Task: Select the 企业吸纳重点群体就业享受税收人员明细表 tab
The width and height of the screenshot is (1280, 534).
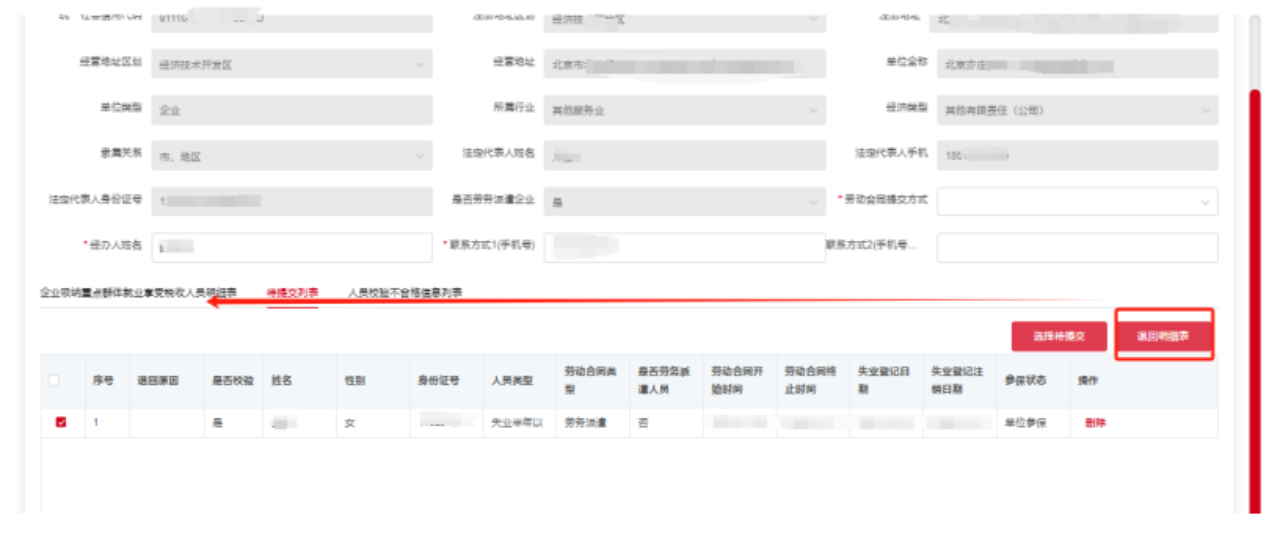Action: [x=138, y=293]
